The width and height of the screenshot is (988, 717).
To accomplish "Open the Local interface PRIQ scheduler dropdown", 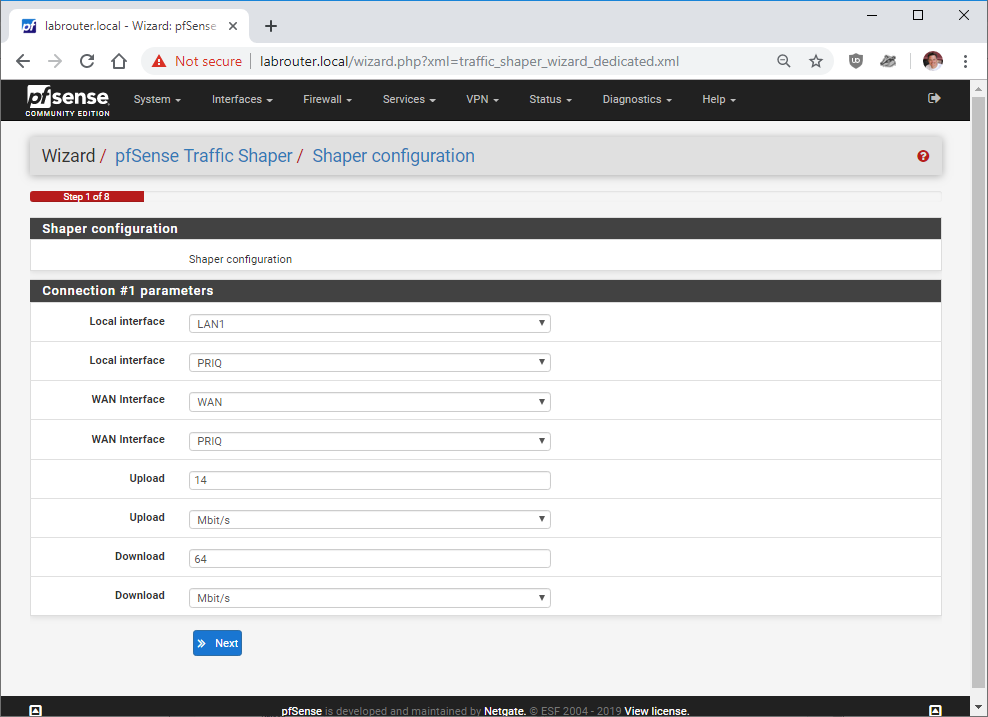I will coord(370,362).
